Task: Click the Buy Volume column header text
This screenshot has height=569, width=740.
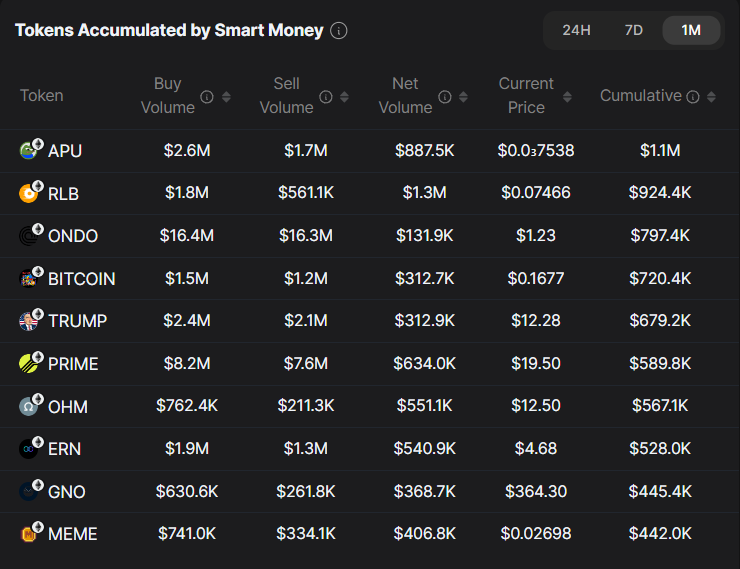Action: pos(168,96)
